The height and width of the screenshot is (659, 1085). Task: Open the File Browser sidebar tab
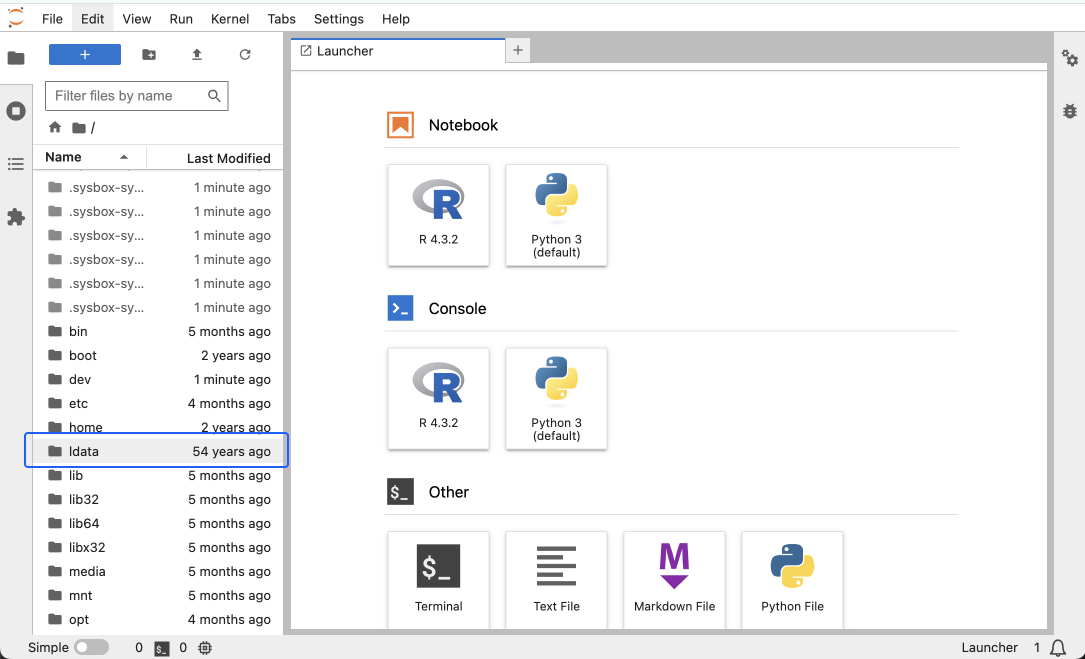click(16, 58)
